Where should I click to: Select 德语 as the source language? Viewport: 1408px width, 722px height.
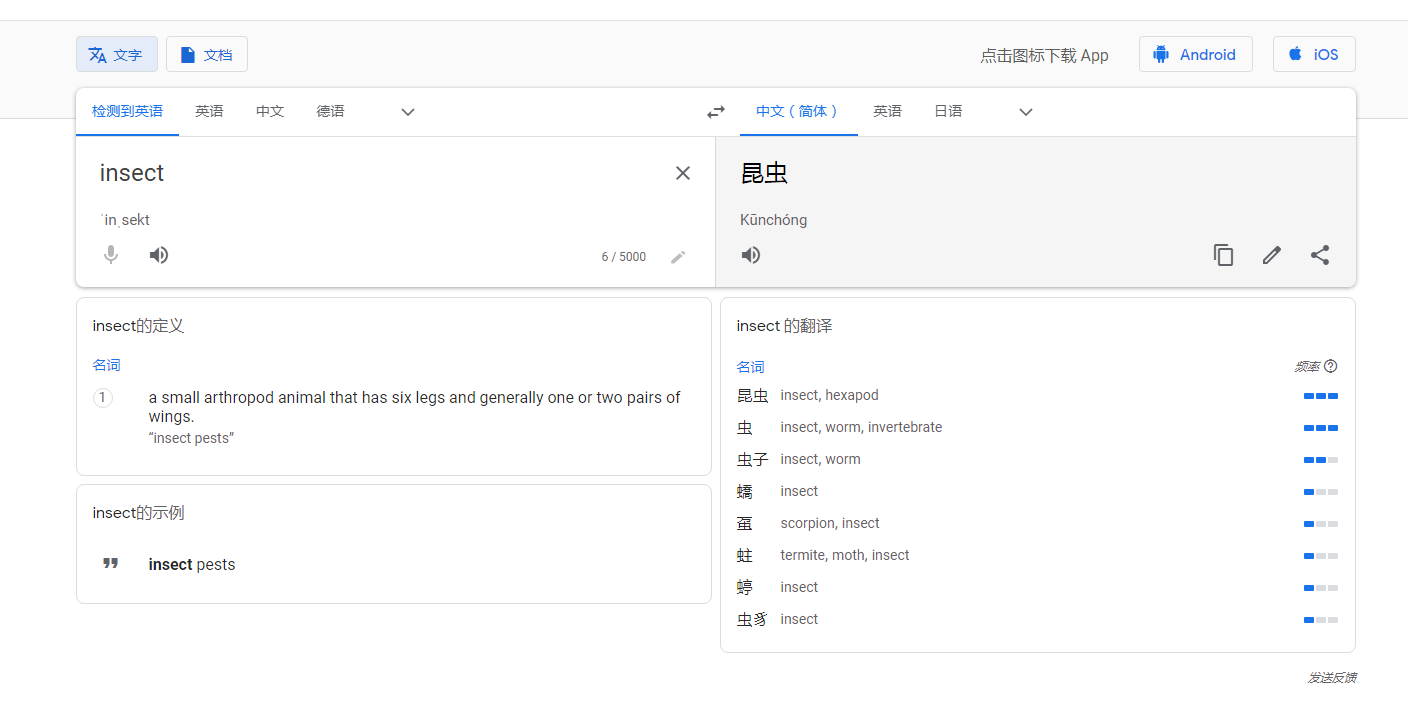pyautogui.click(x=331, y=111)
